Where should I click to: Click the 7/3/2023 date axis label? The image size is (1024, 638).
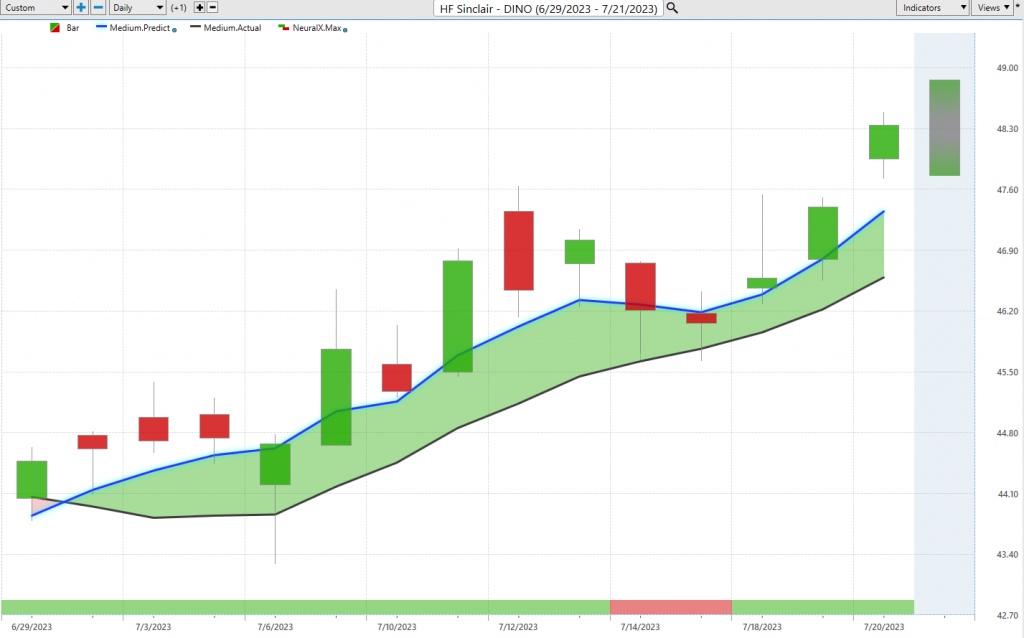pyautogui.click(x=153, y=627)
